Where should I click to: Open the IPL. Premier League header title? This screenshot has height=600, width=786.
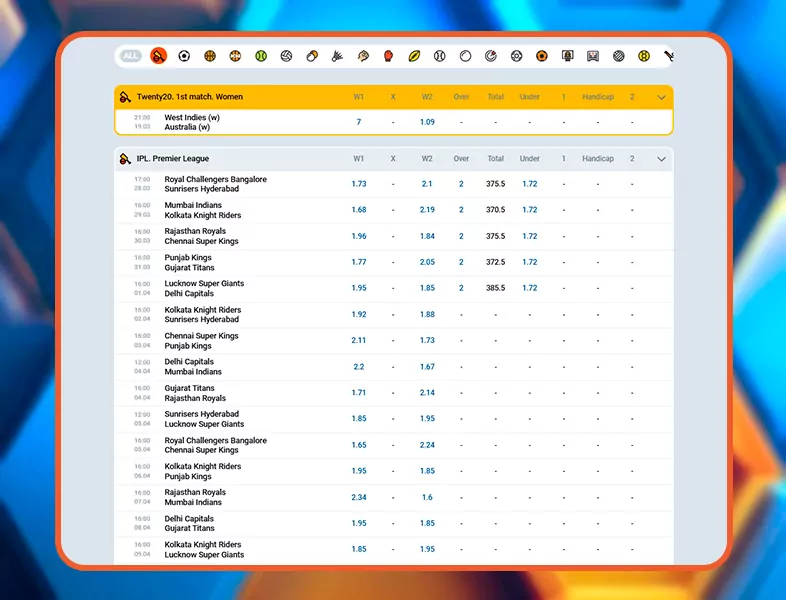(x=175, y=159)
